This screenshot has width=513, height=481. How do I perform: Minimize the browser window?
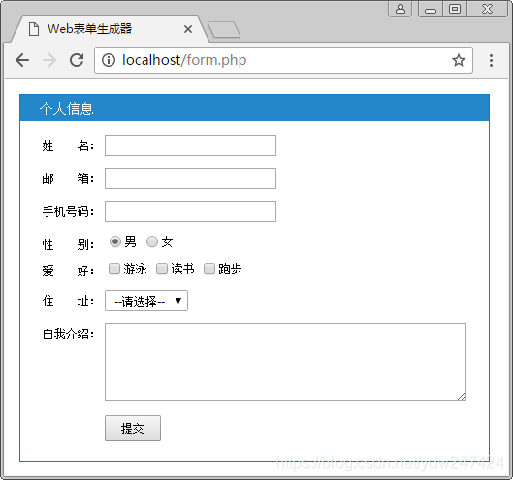[x=430, y=9]
